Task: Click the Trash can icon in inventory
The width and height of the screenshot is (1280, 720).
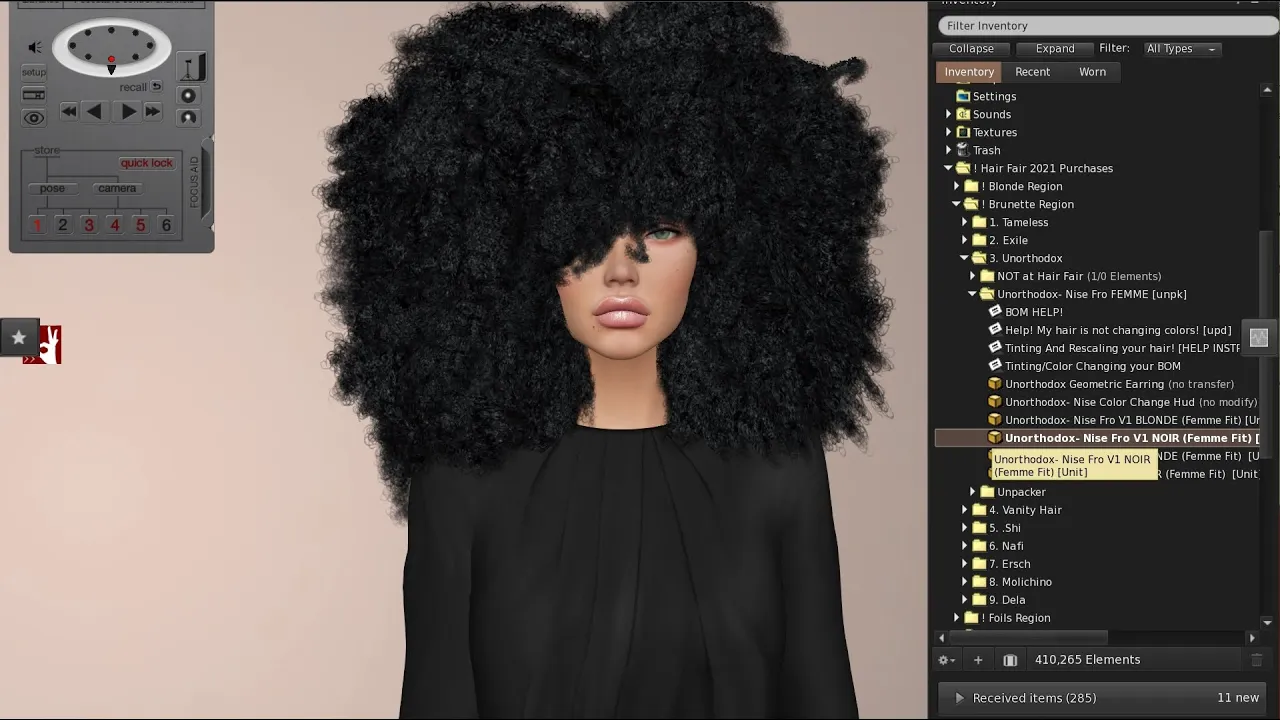Action: 963,150
